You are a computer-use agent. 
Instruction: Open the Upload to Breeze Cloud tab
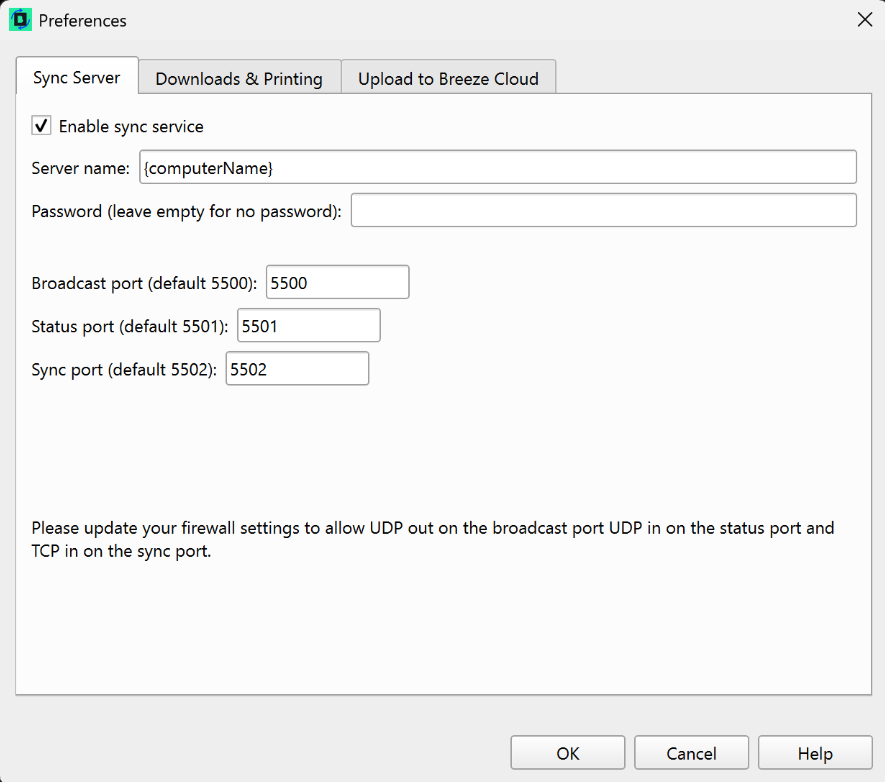448,78
